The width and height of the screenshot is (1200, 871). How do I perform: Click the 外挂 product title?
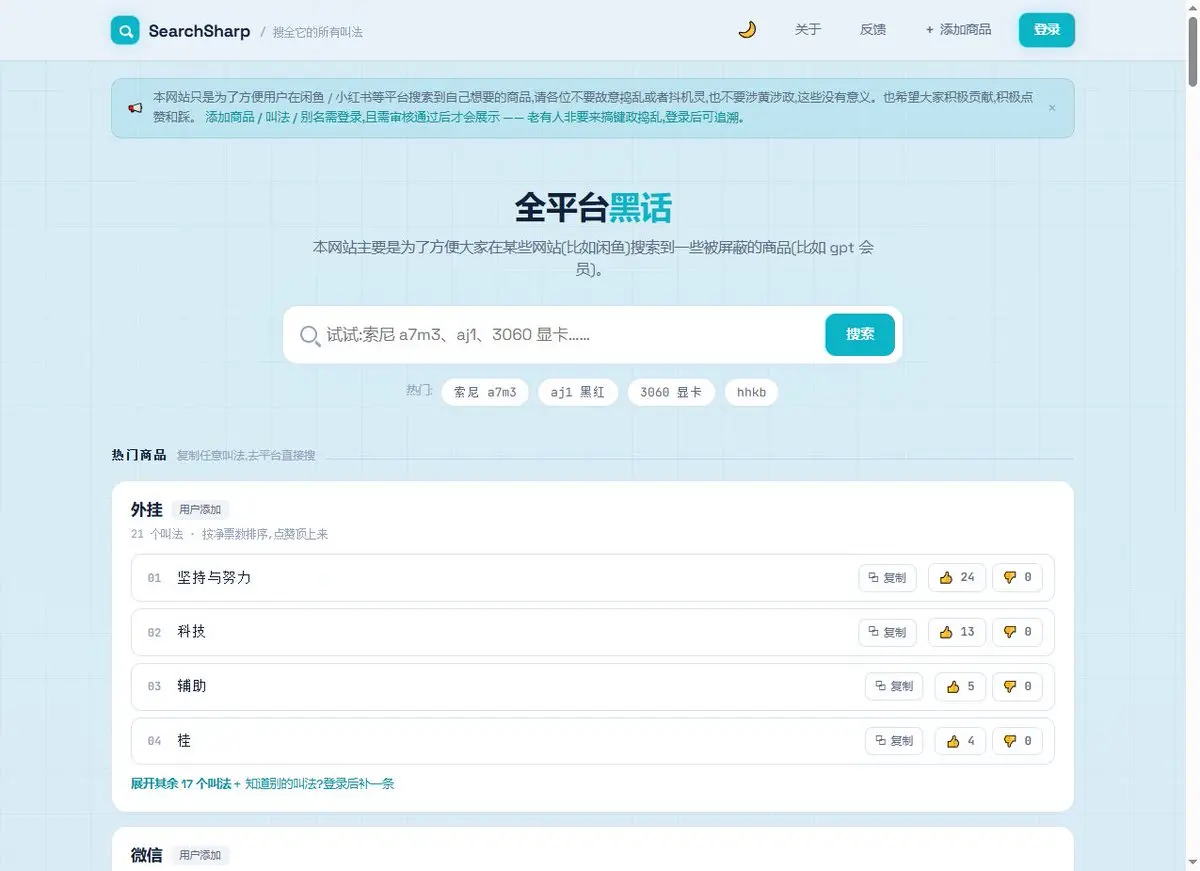tap(147, 510)
